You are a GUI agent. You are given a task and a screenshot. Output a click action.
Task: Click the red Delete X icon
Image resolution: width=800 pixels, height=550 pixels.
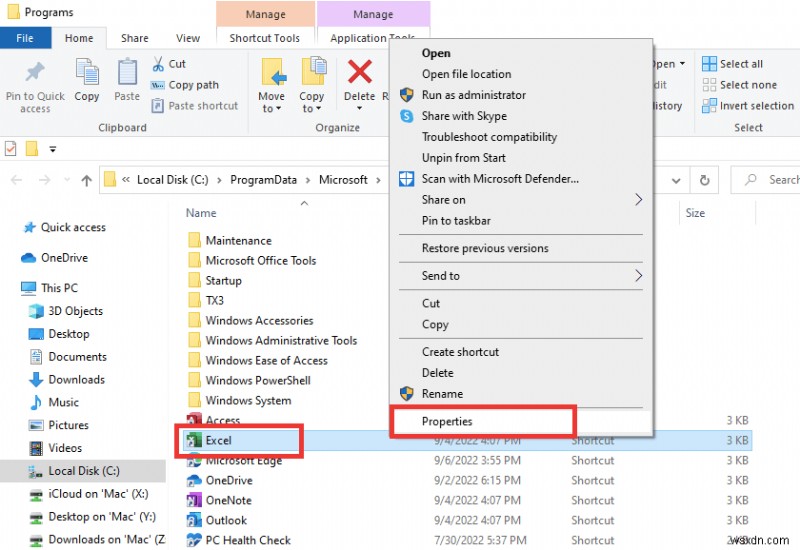pyautogui.click(x=360, y=71)
